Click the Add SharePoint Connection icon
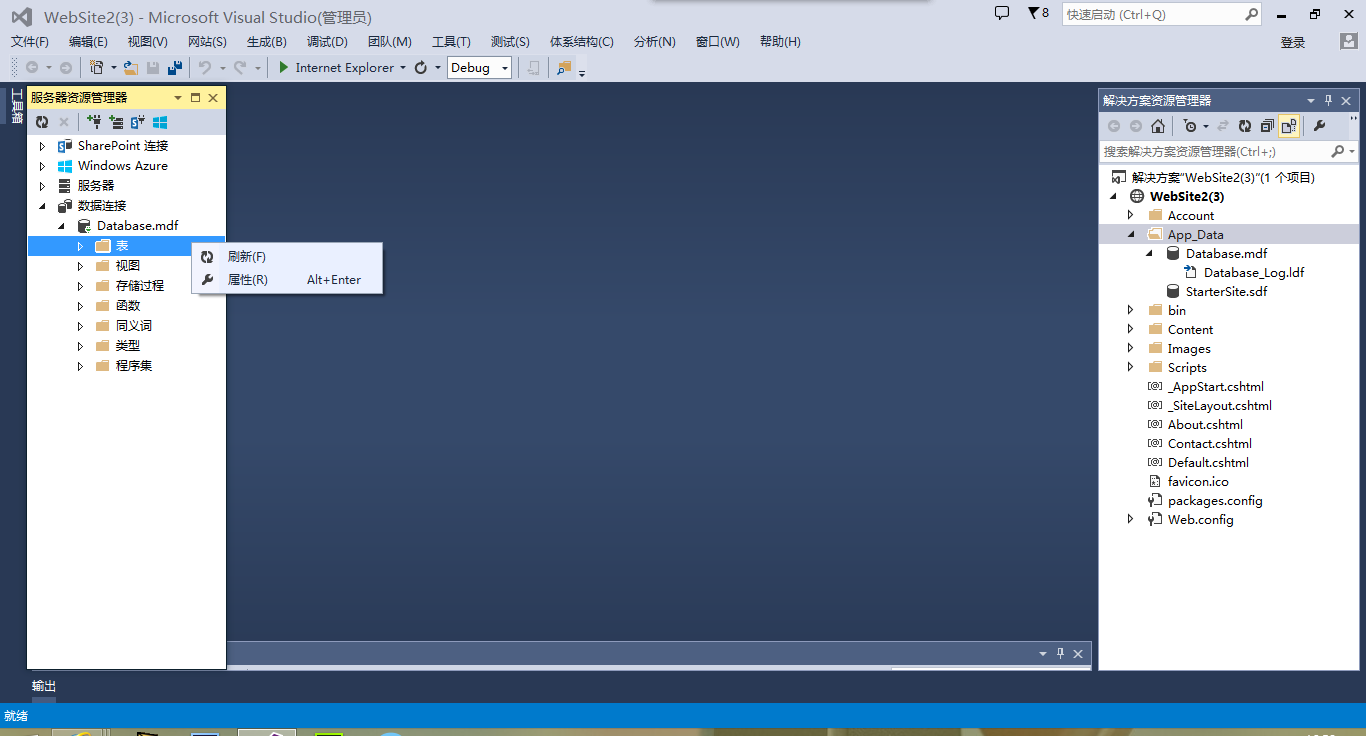Image resolution: width=1366 pixels, height=736 pixels. point(138,122)
